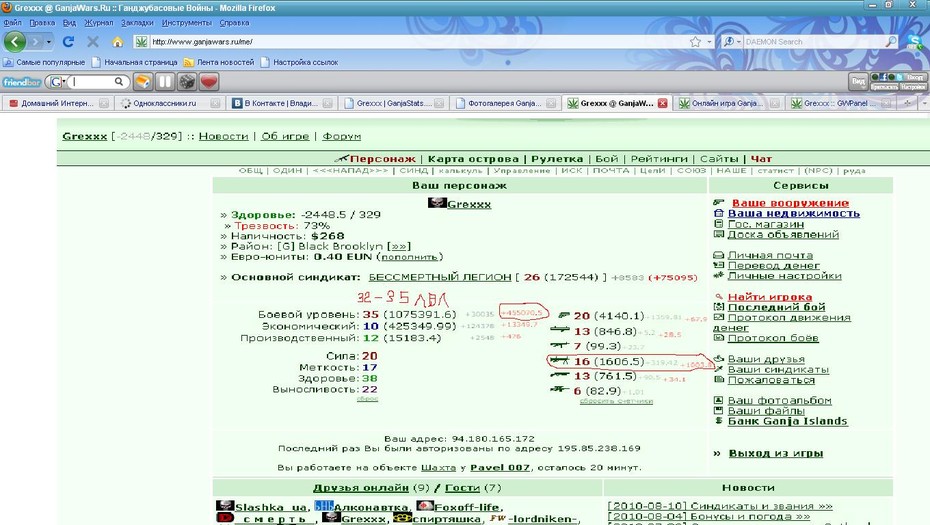Open the Закладки menu
This screenshot has width=930, height=525.
[137, 23]
